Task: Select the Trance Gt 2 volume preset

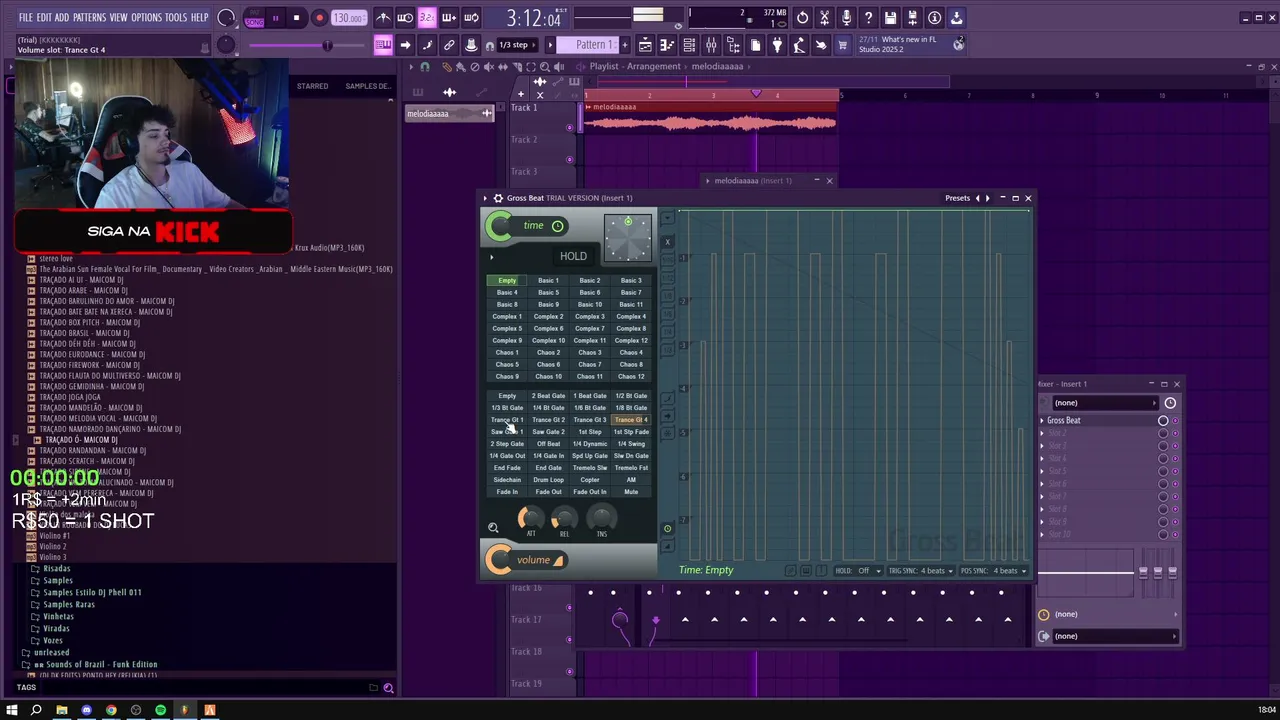Action: 548,420
